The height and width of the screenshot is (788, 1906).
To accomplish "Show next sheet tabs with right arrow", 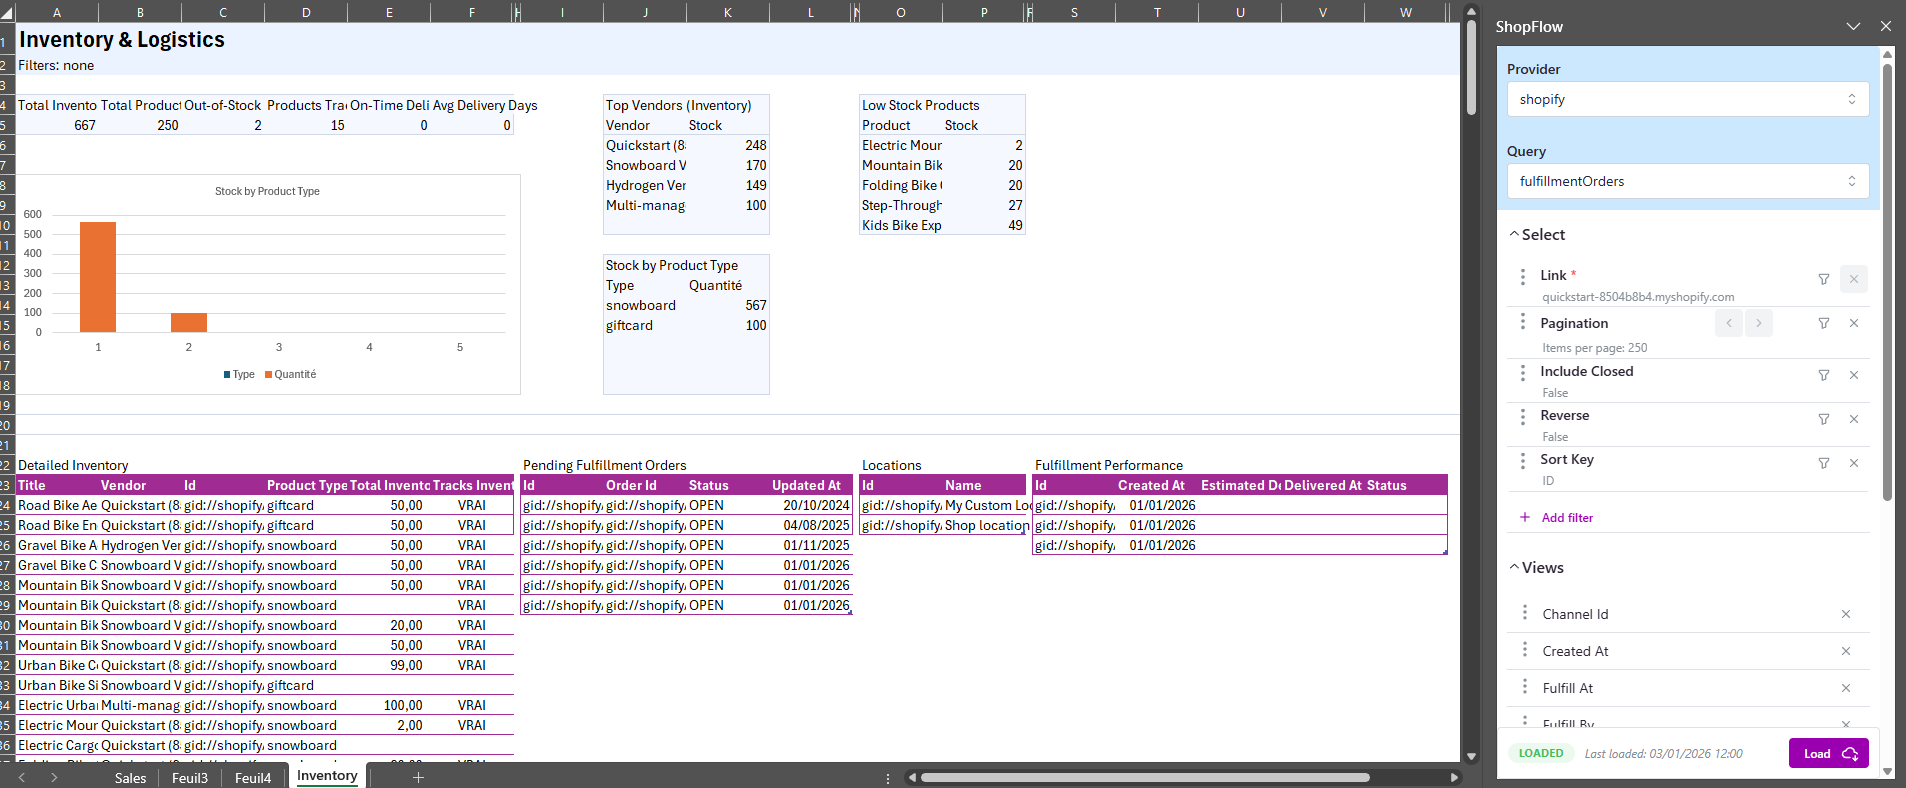I will tap(54, 777).
